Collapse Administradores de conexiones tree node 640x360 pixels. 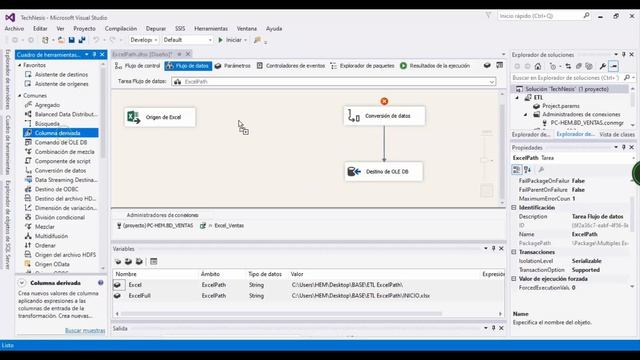click(526, 115)
